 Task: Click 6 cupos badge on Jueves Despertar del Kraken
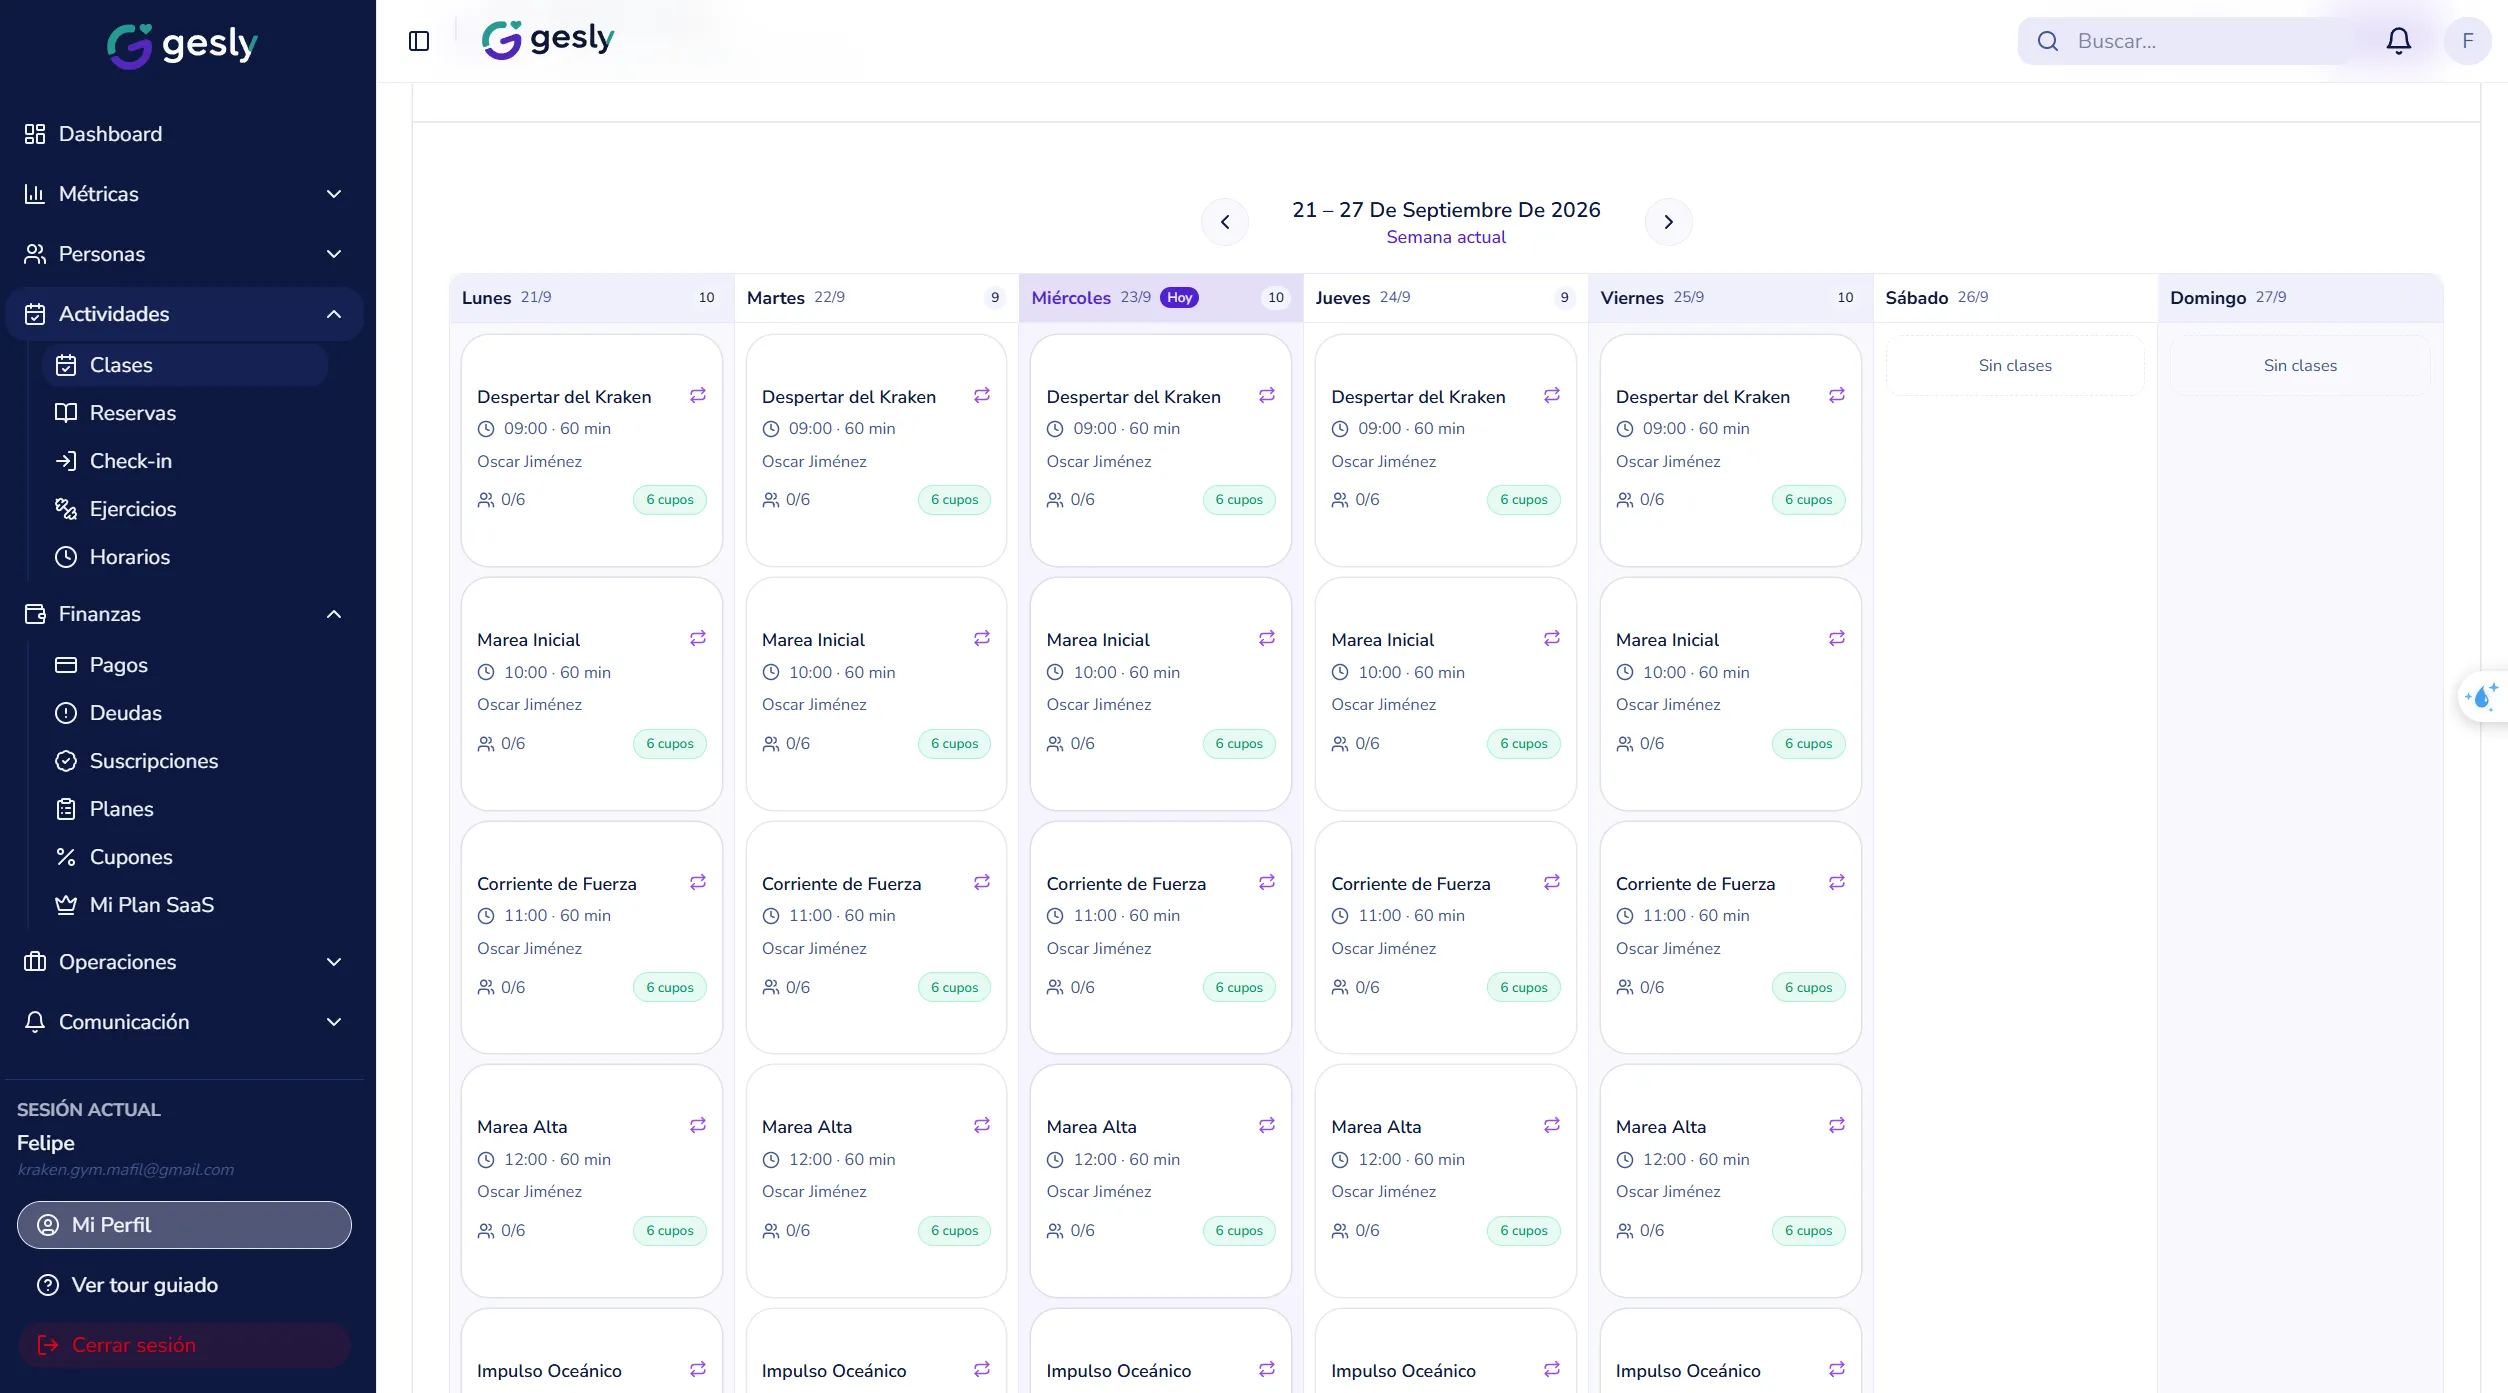pyautogui.click(x=1523, y=500)
